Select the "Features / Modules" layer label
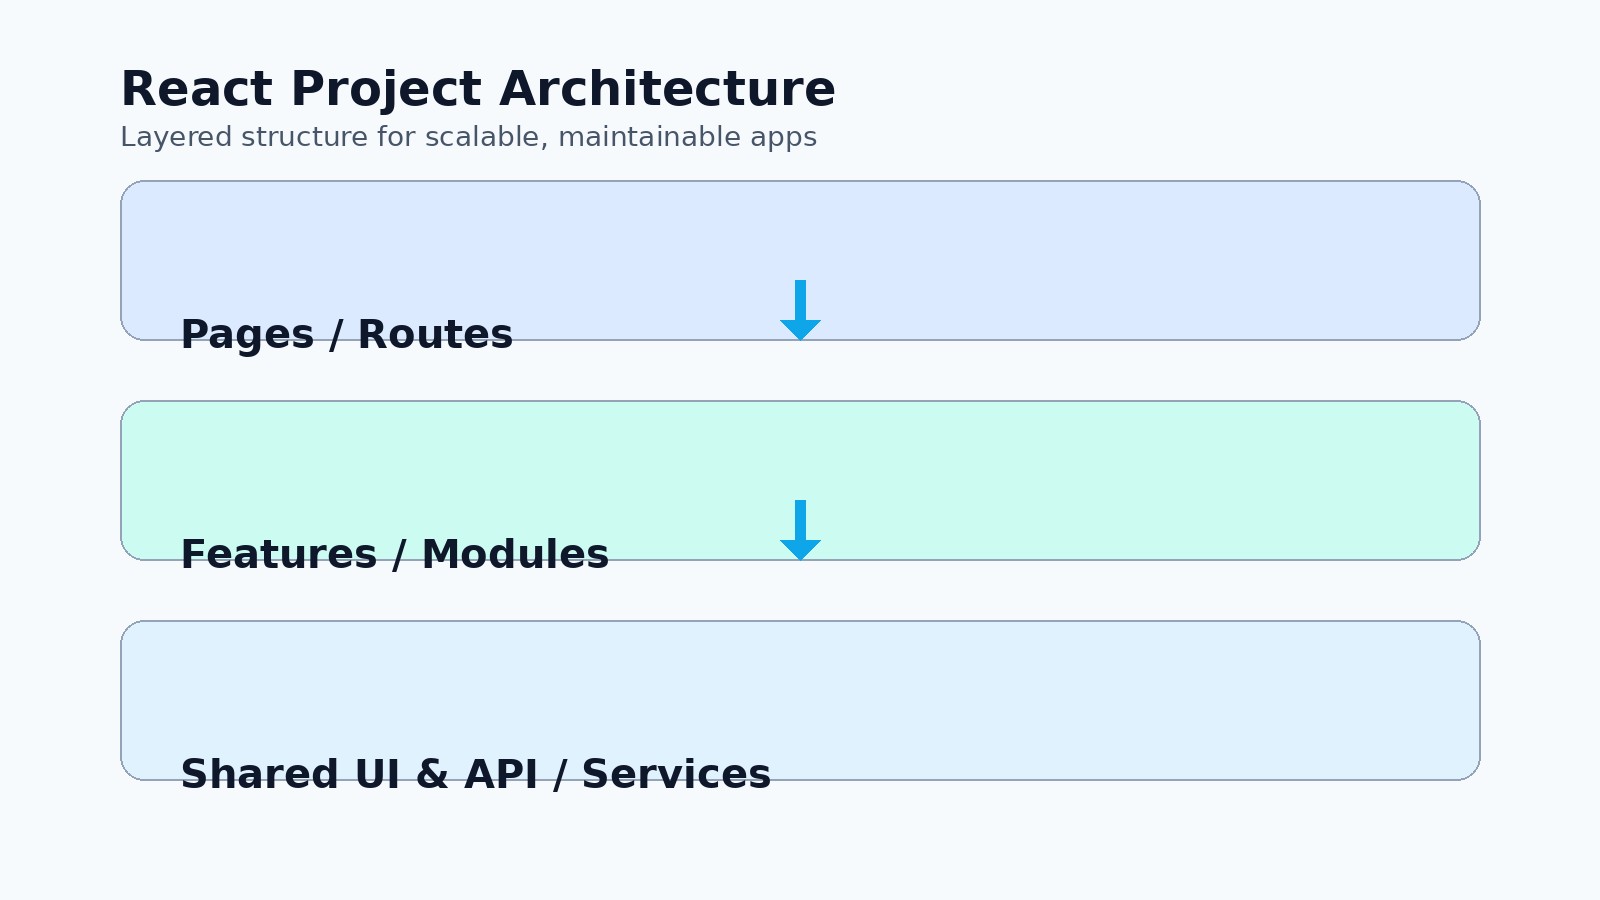This screenshot has height=900, width=1600. pyautogui.click(x=394, y=555)
